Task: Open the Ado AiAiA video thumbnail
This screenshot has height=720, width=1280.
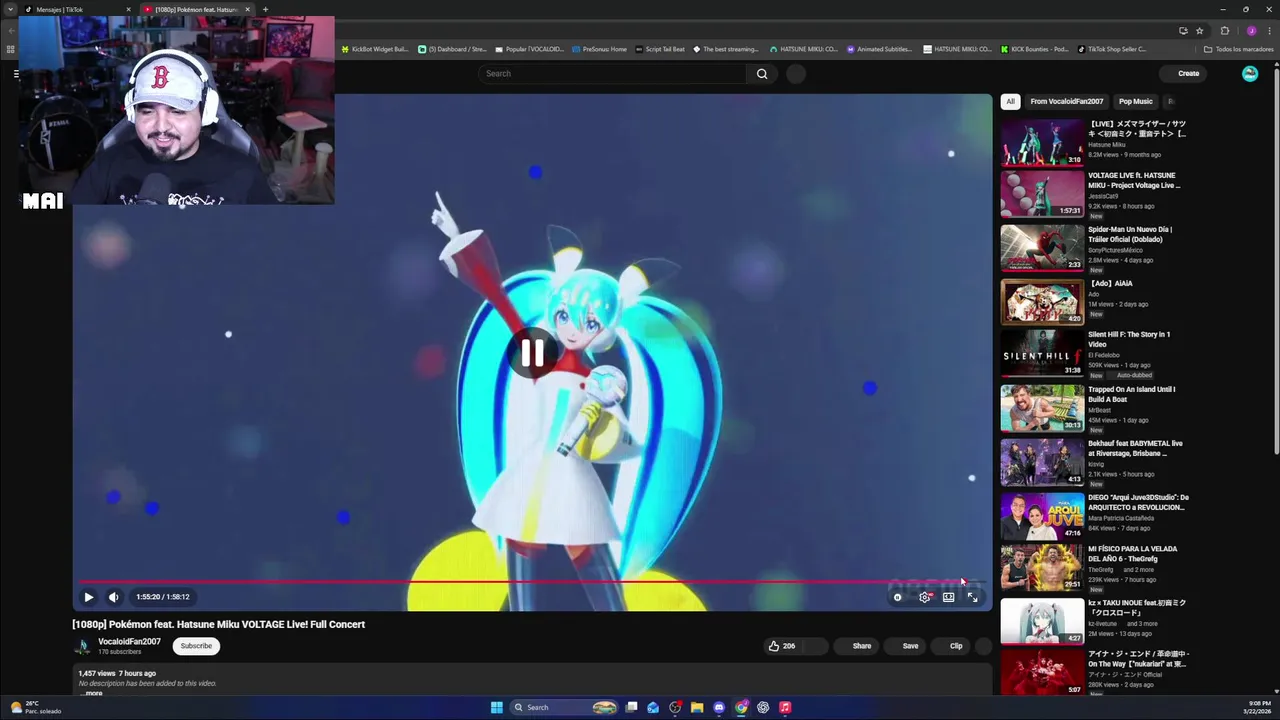Action: 1042,302
